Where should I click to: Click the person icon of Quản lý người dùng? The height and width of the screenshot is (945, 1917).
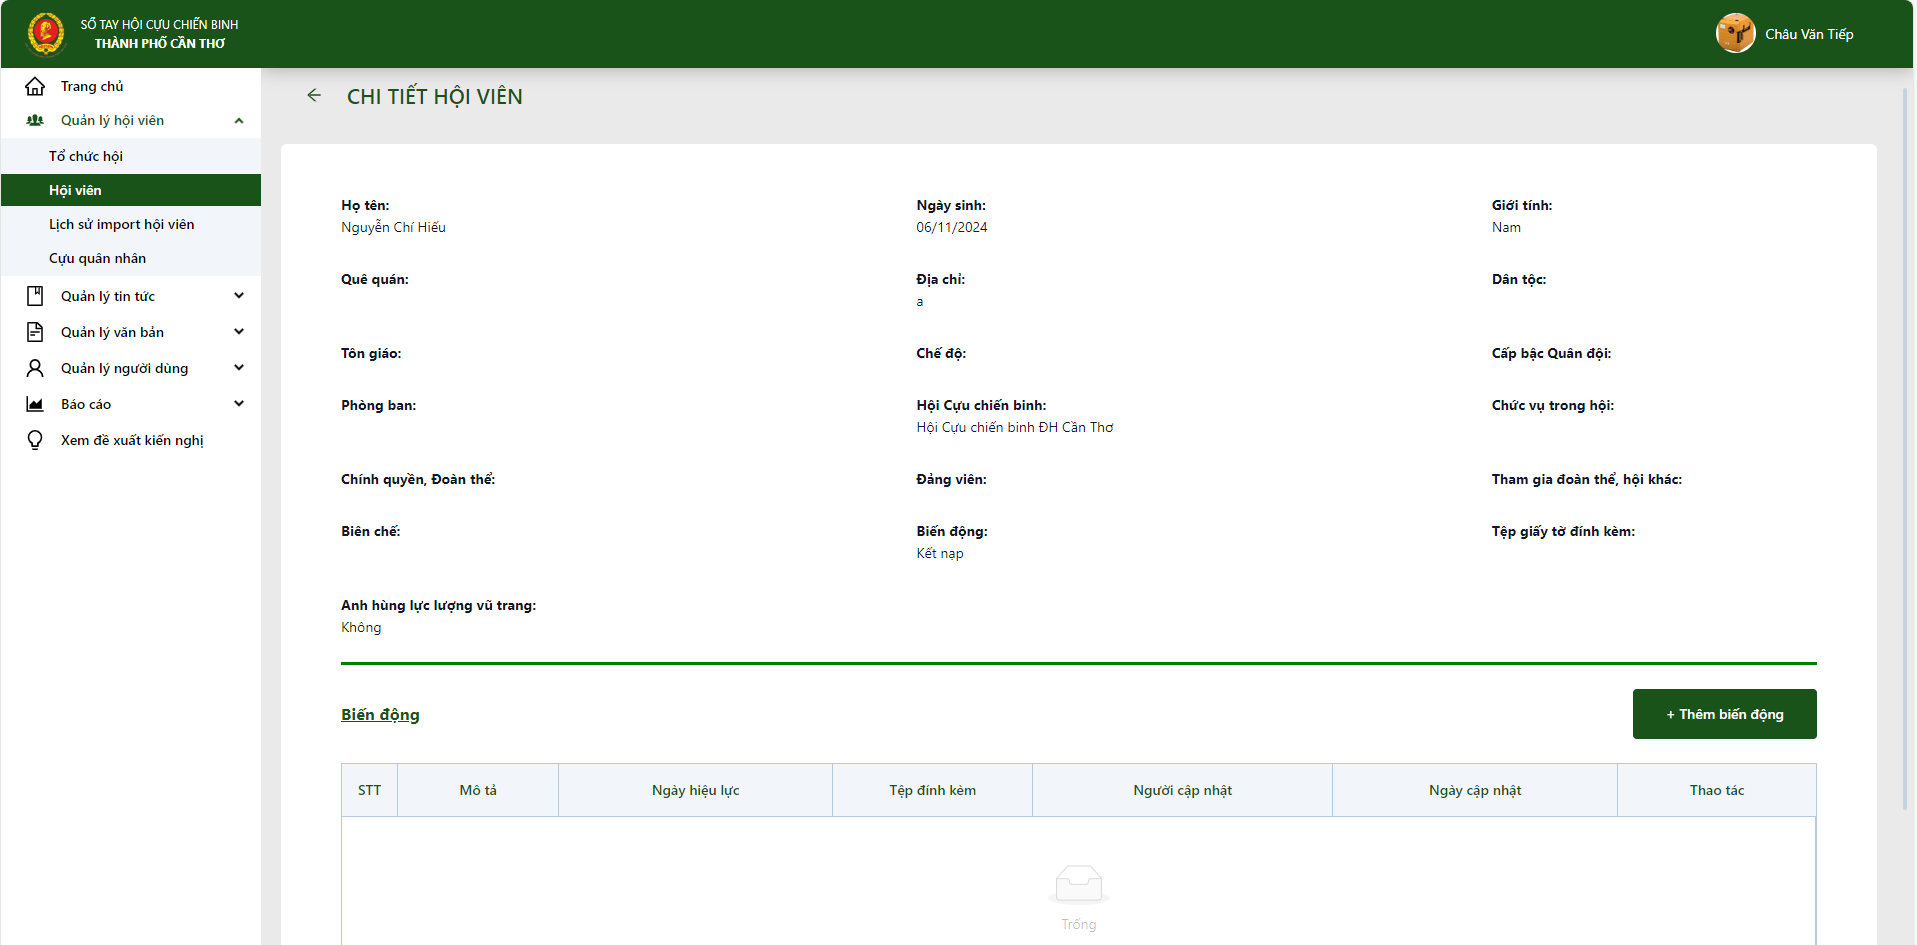coord(35,368)
